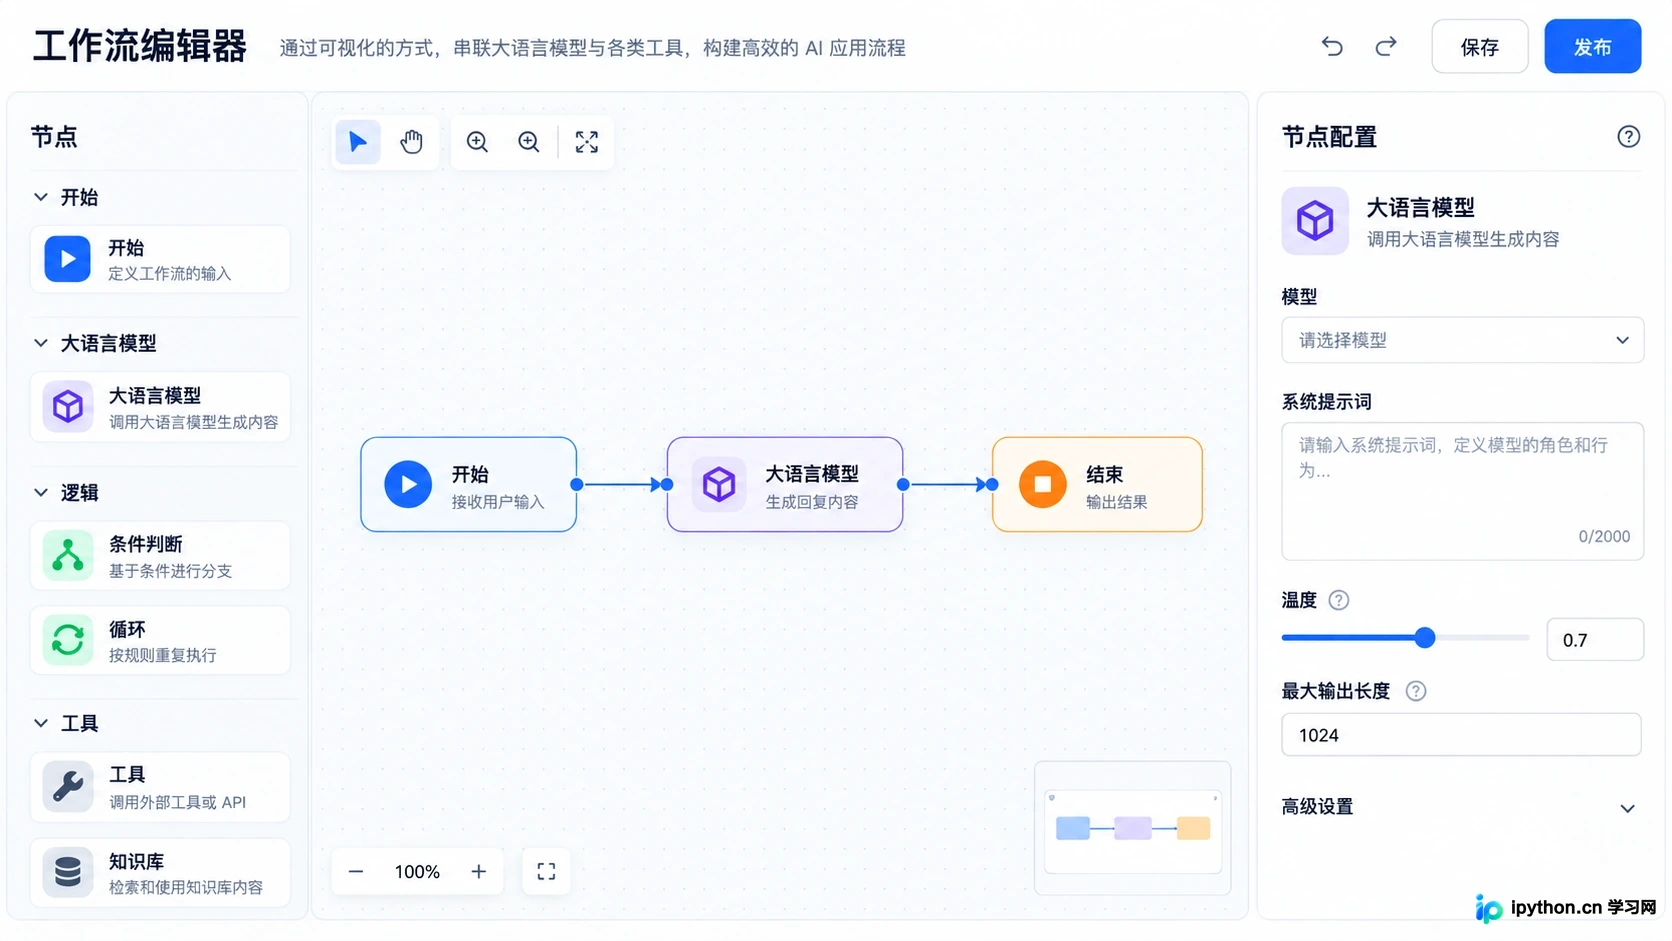Click the 100% zoom level text

417,872
